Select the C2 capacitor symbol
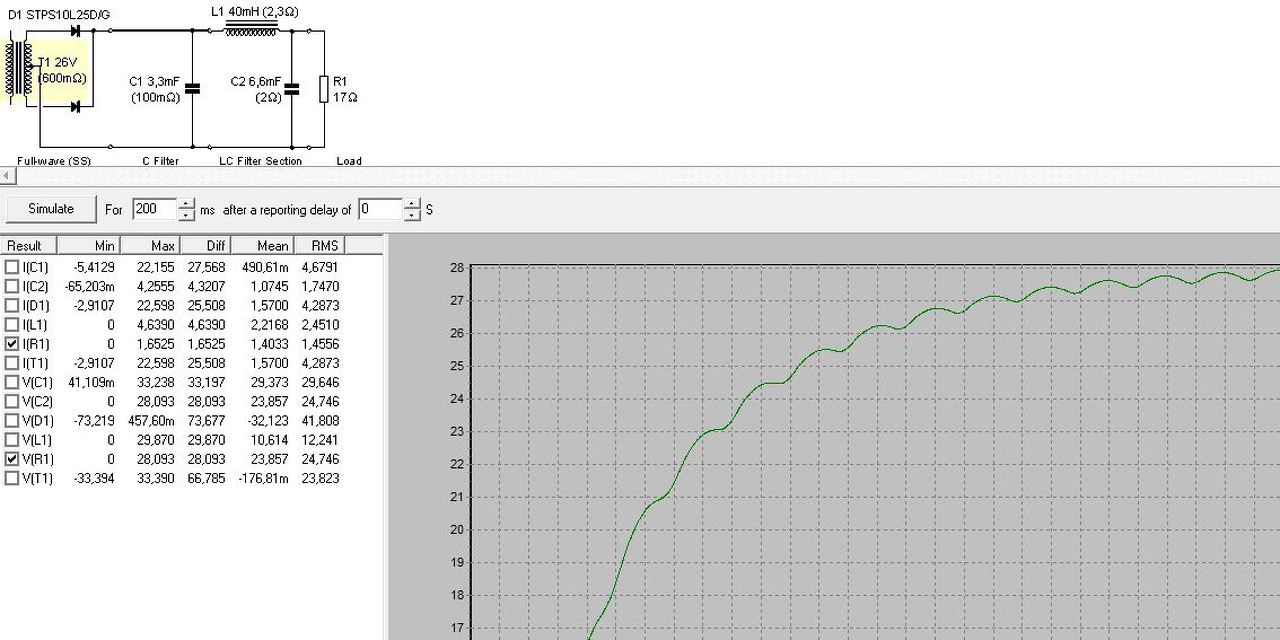This screenshot has width=1280, height=640. pos(292,89)
